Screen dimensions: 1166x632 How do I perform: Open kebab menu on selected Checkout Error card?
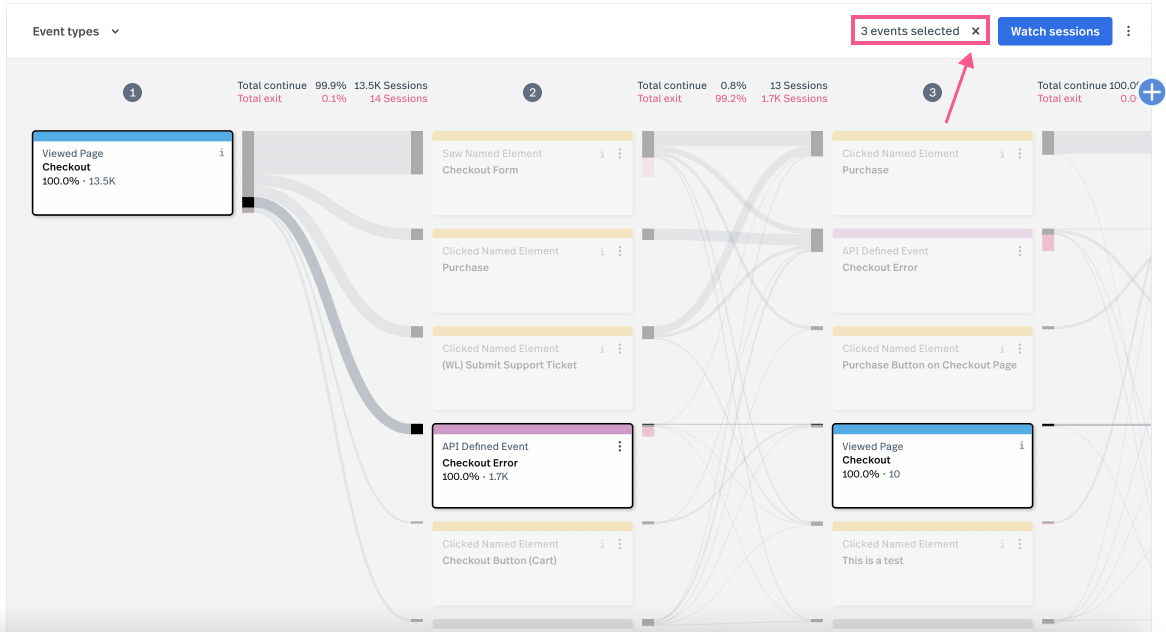click(x=620, y=447)
